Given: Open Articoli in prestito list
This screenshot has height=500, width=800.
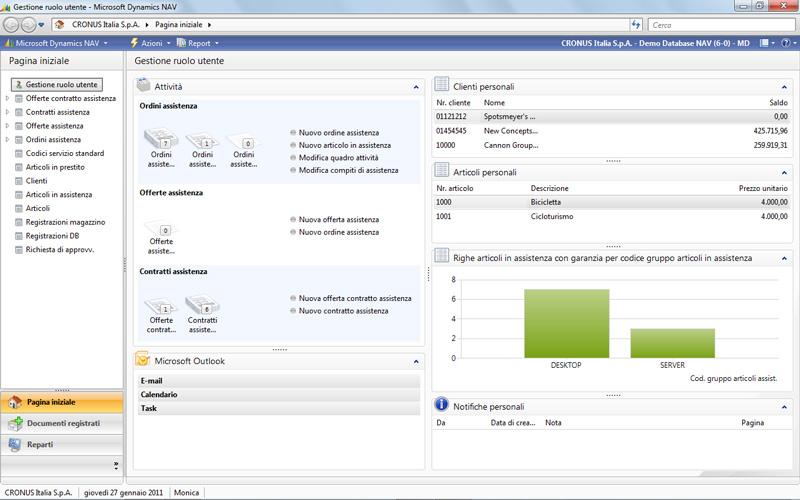Looking at the screenshot, I should [55, 167].
